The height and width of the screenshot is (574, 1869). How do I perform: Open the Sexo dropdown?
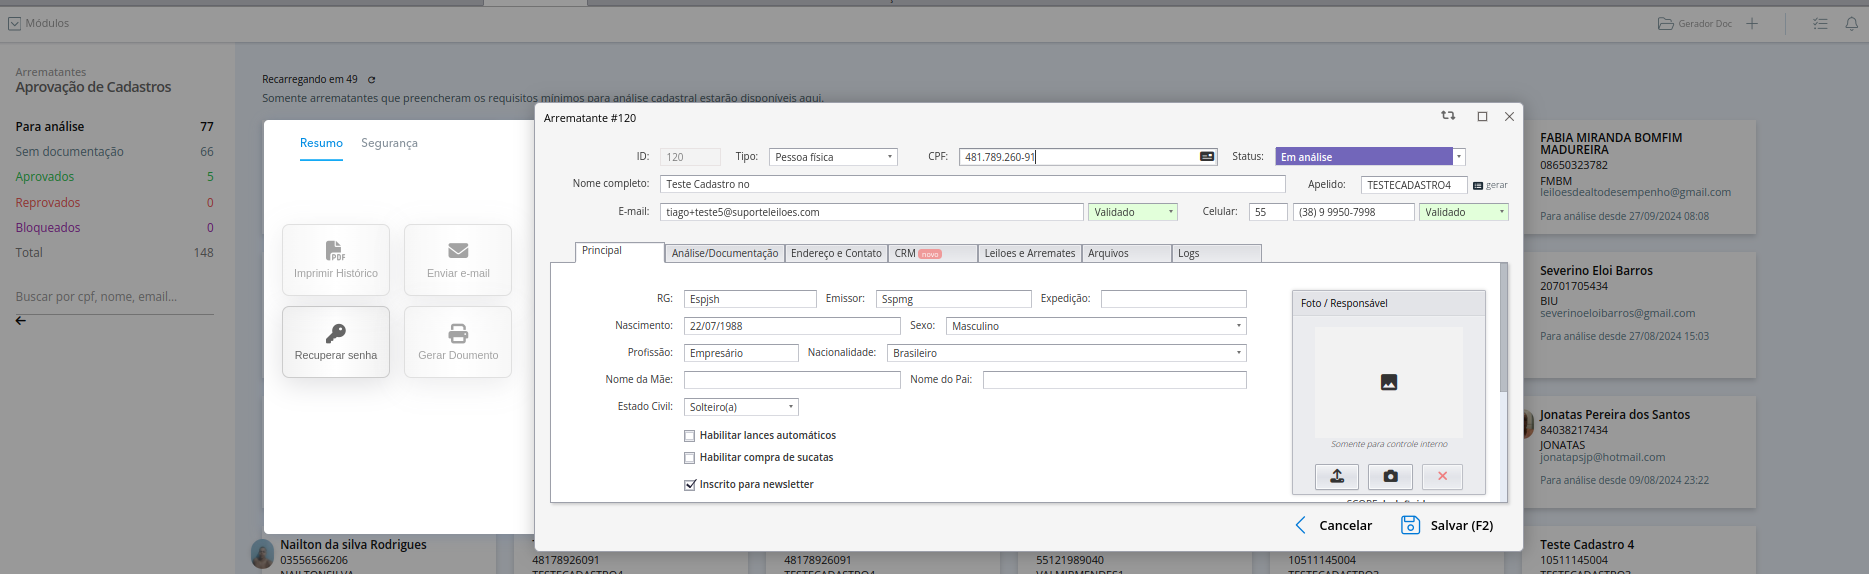click(1095, 326)
